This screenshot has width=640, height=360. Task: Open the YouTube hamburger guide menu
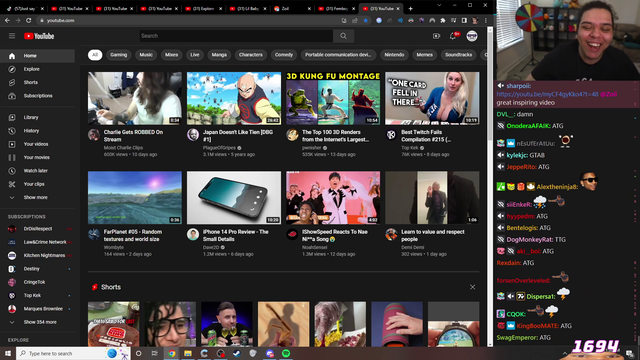coord(12,36)
